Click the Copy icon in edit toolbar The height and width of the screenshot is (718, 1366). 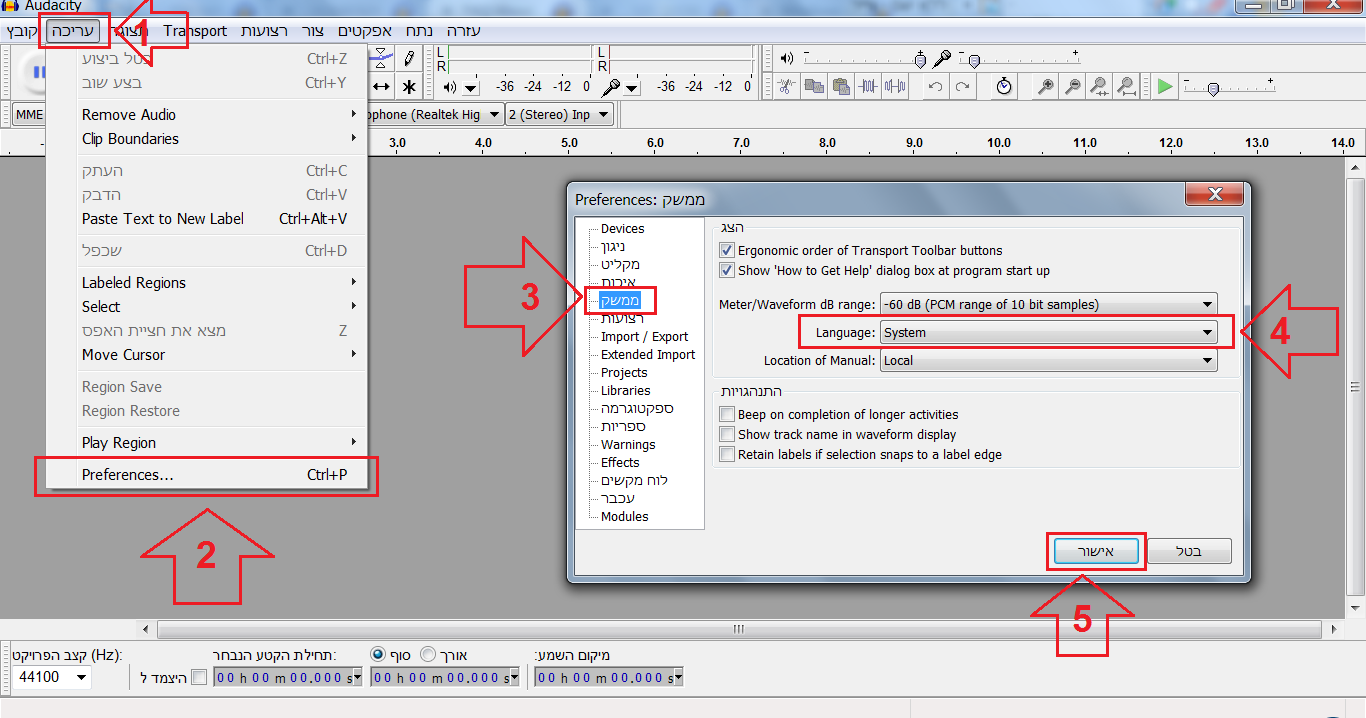pyautogui.click(x=814, y=87)
